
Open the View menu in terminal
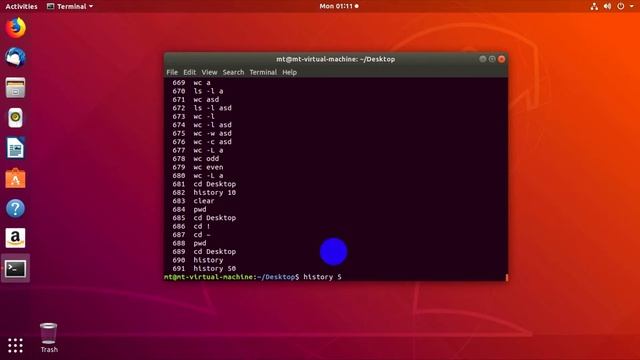pyautogui.click(x=209, y=72)
